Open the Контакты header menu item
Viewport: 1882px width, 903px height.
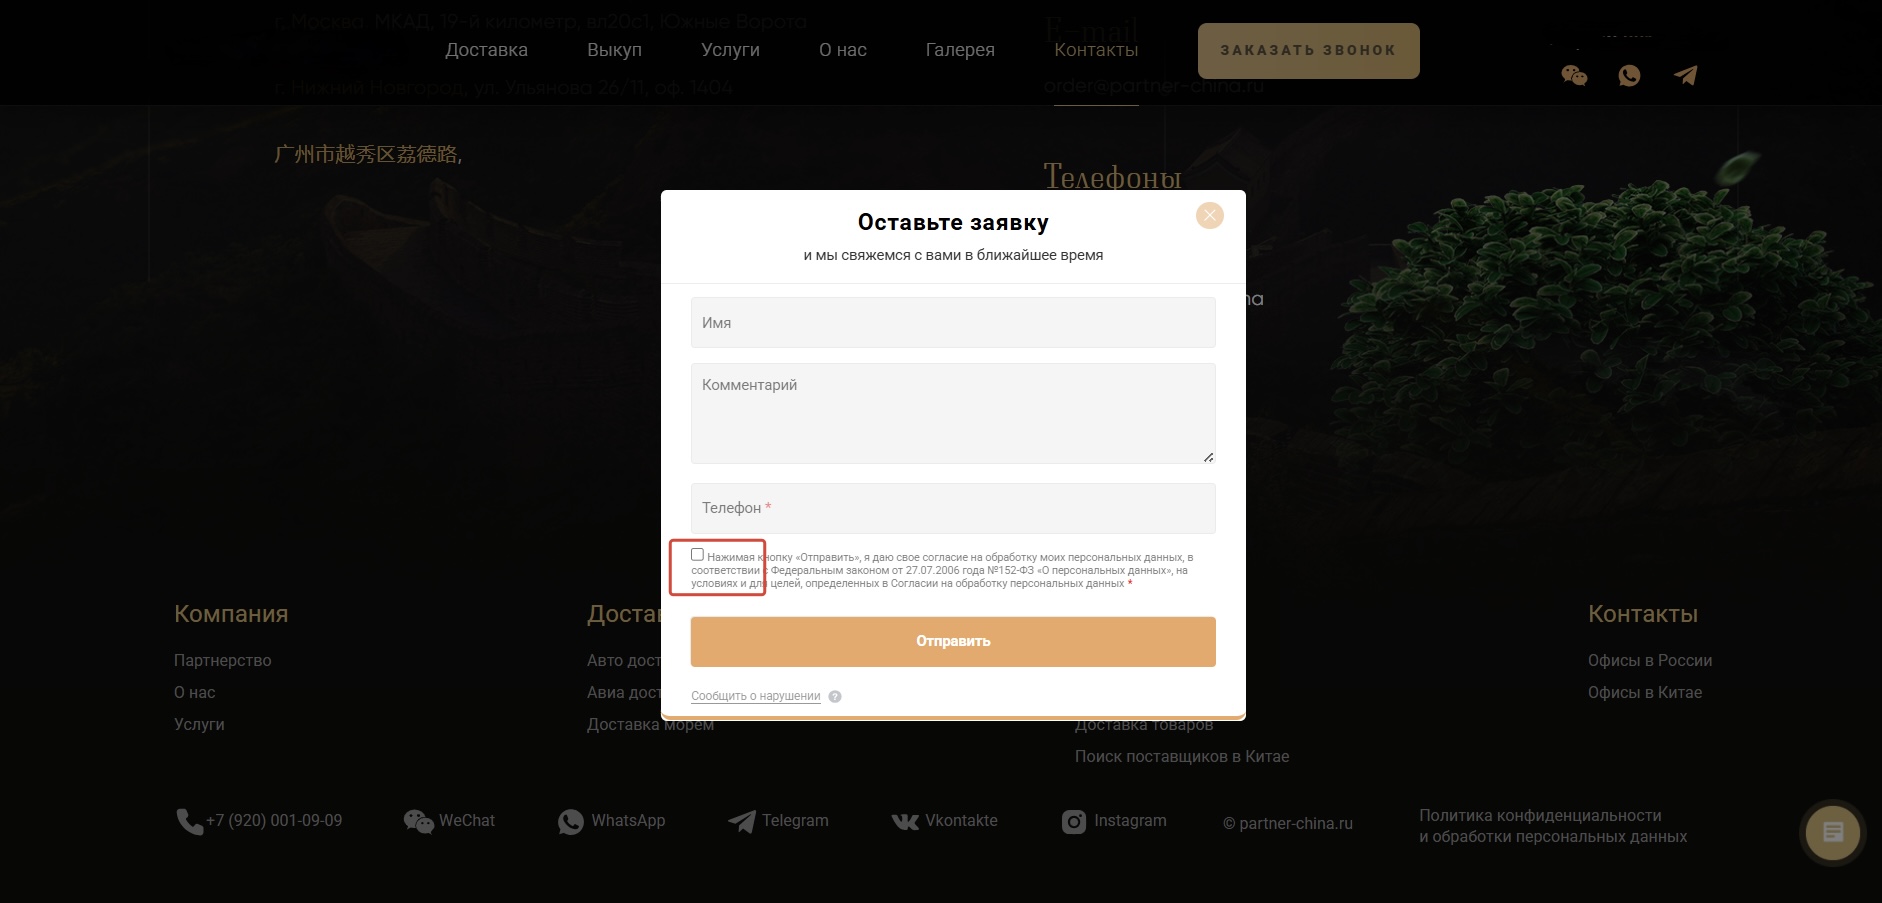click(1096, 50)
